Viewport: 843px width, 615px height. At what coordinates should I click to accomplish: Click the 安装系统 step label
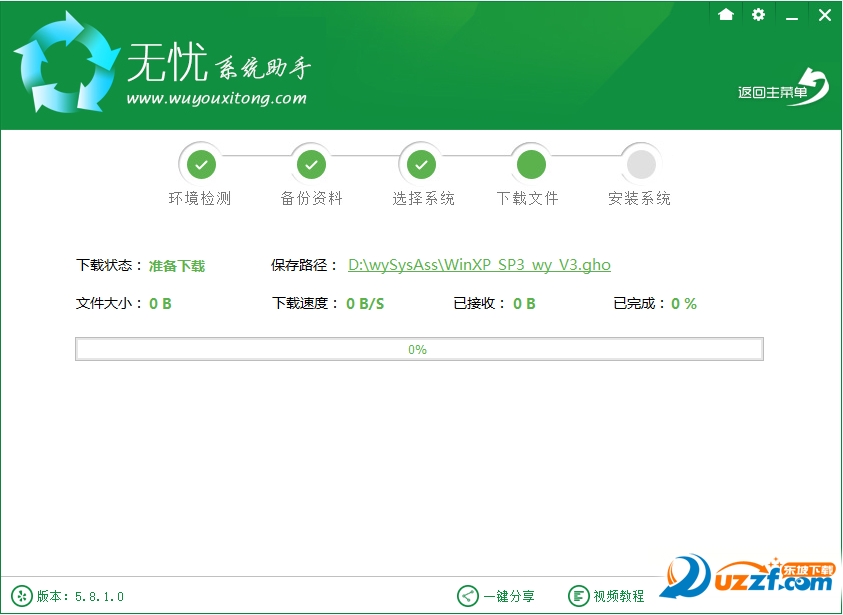pyautogui.click(x=639, y=198)
